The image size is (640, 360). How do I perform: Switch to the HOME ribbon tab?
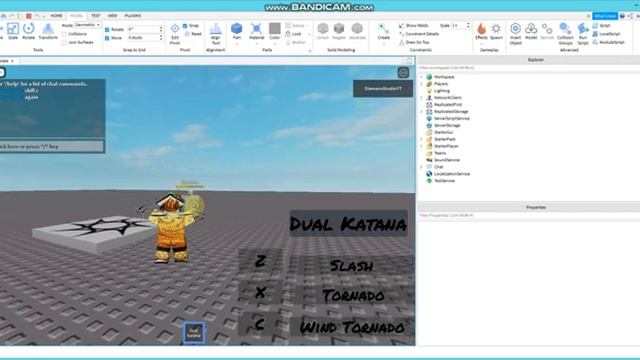pyautogui.click(x=56, y=16)
